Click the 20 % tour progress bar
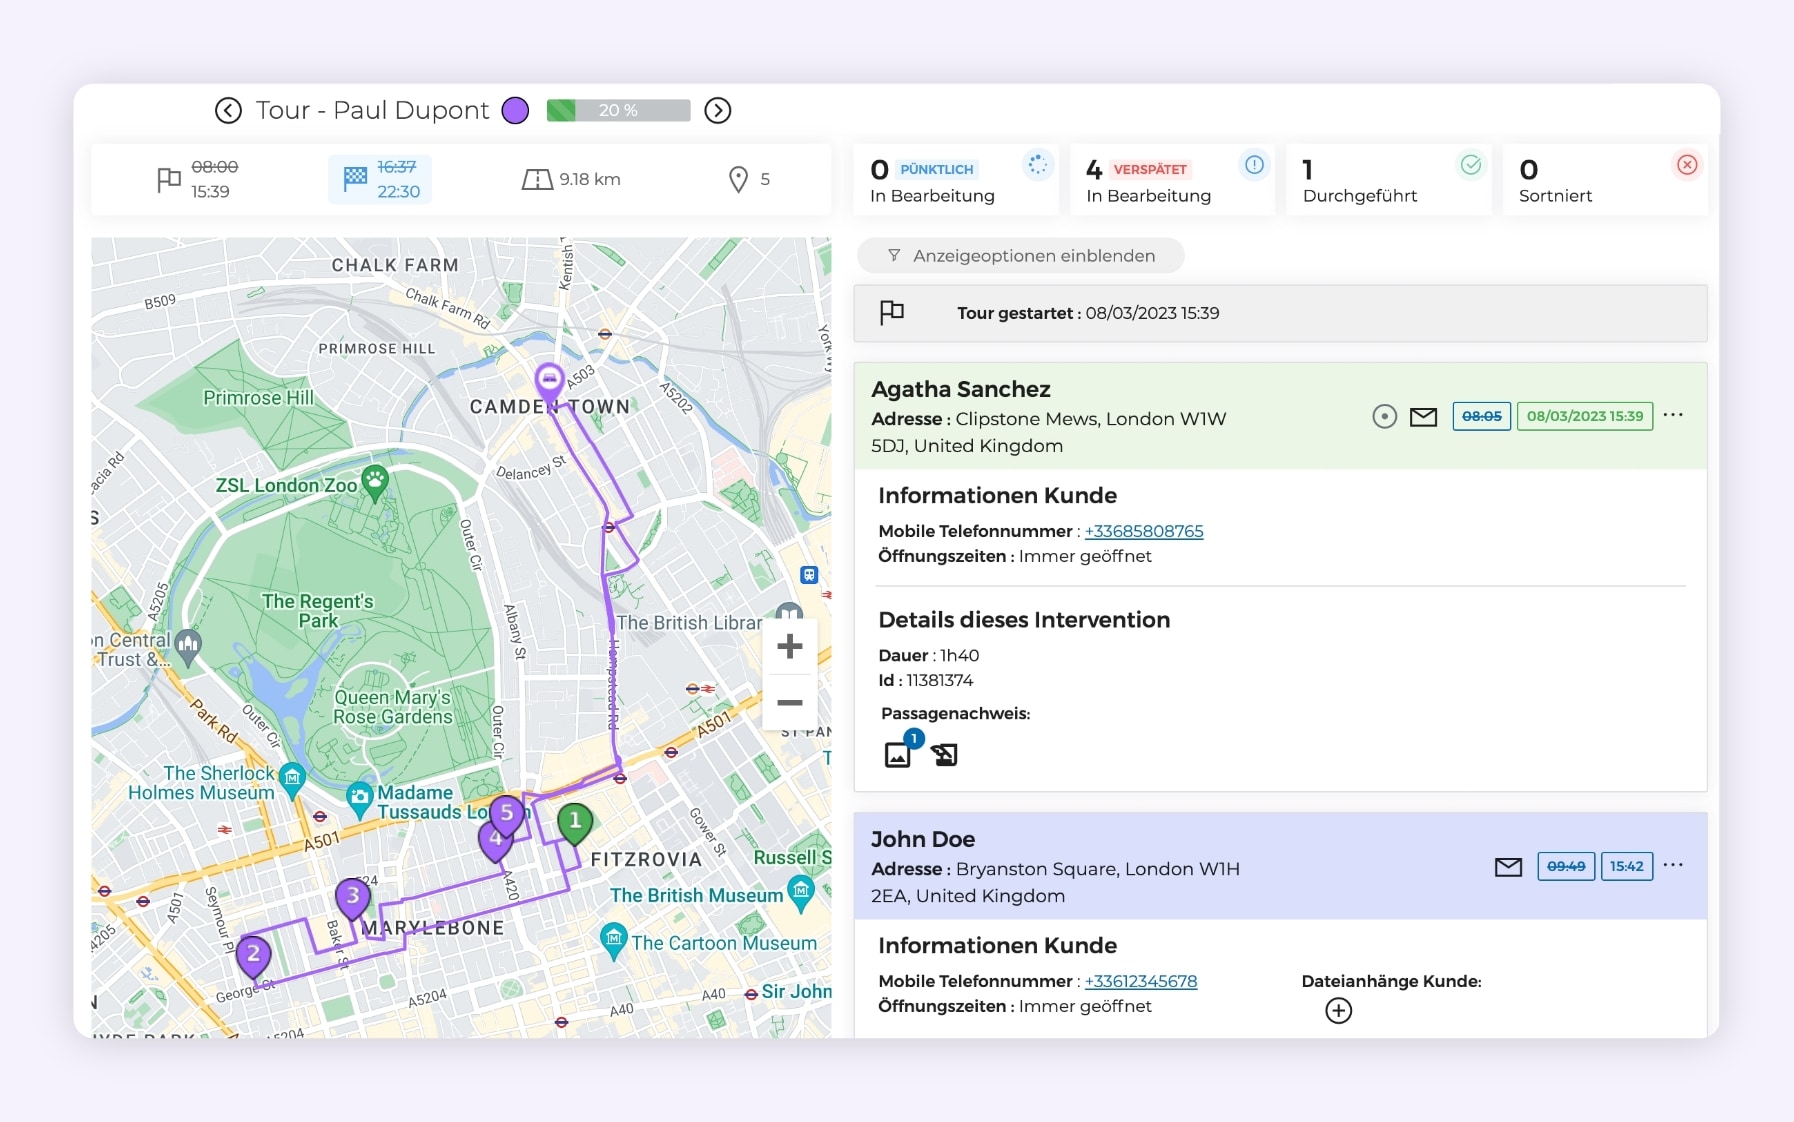 point(618,111)
